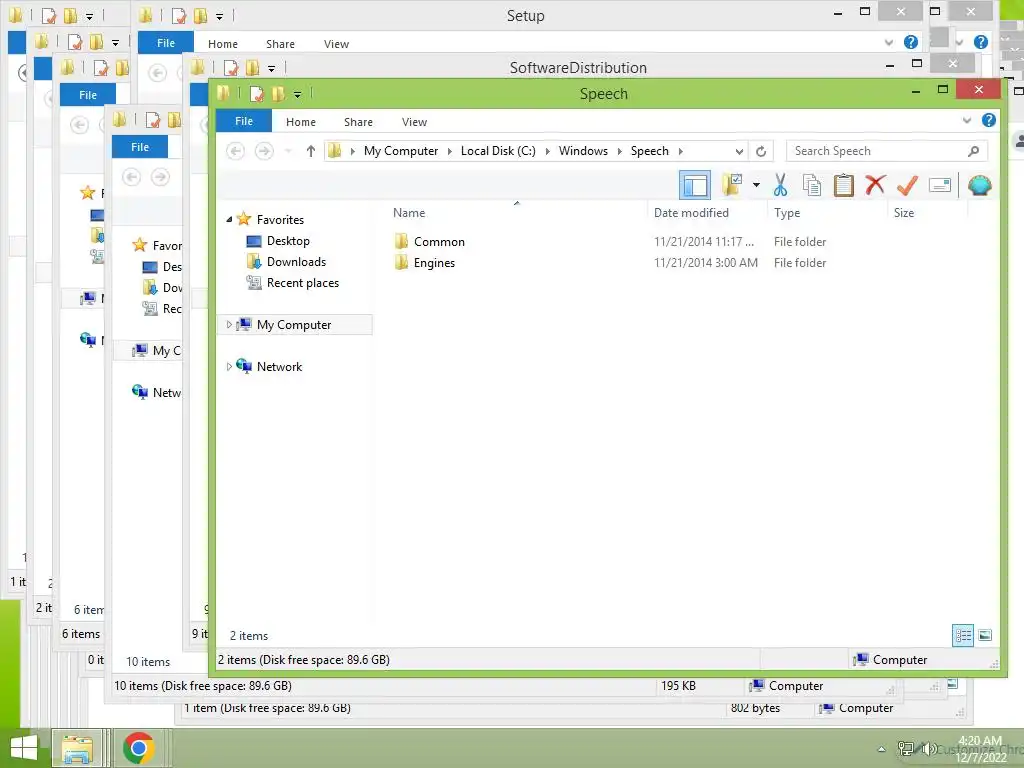Expand Network tree node
1024x768 pixels.
[x=229, y=366]
